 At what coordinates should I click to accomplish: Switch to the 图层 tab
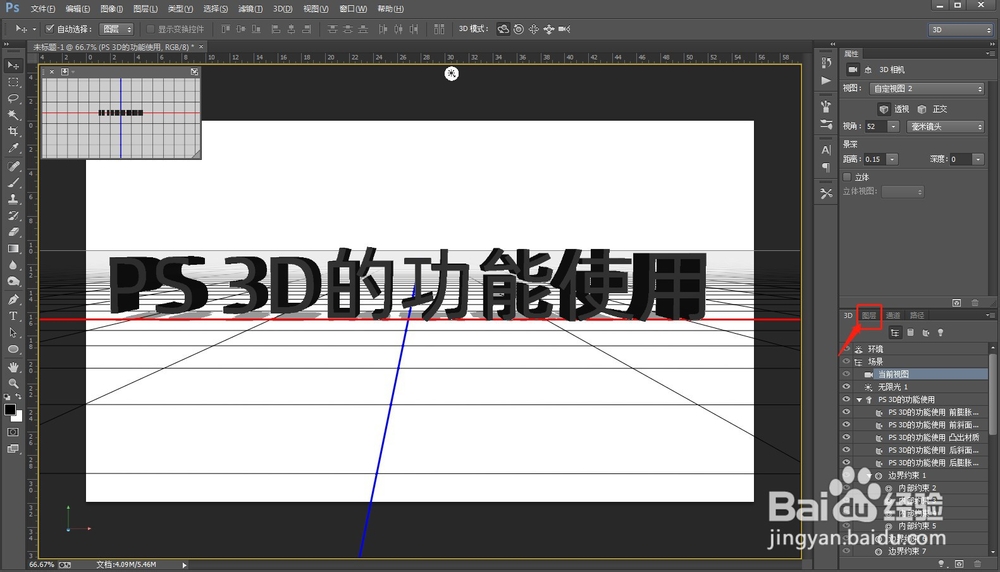pos(869,315)
